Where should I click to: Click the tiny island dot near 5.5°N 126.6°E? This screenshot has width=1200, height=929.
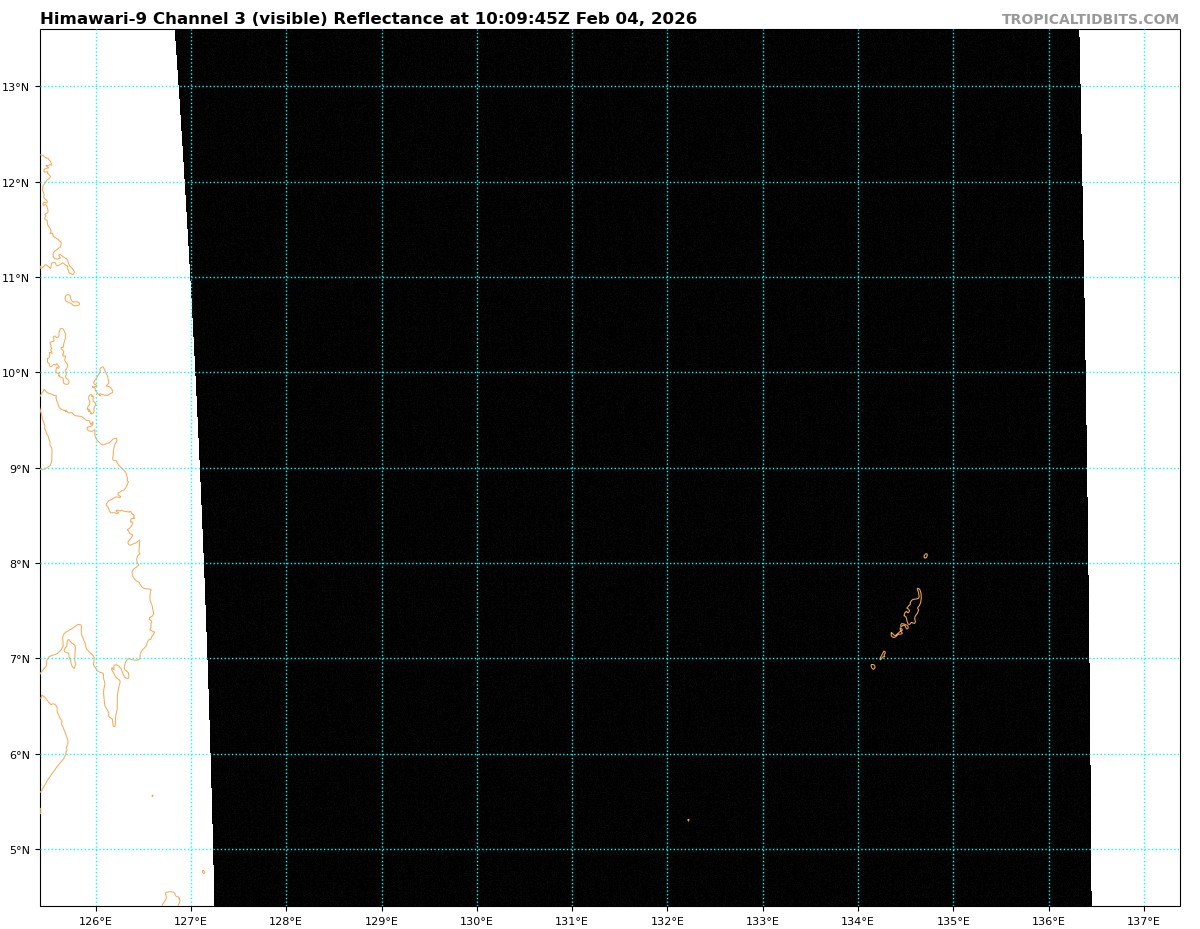[152, 796]
